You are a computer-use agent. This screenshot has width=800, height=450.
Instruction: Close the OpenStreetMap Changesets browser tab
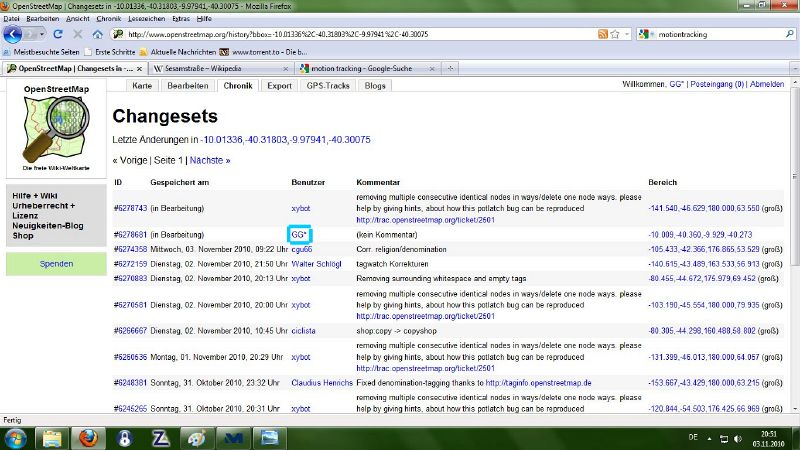tap(139, 68)
